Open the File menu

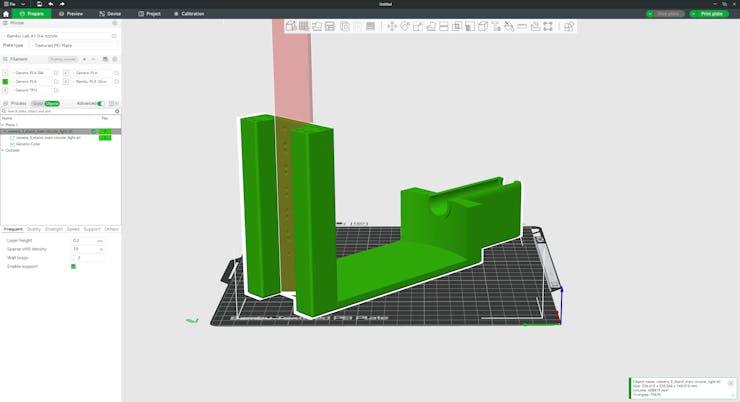click(x=10, y=4)
